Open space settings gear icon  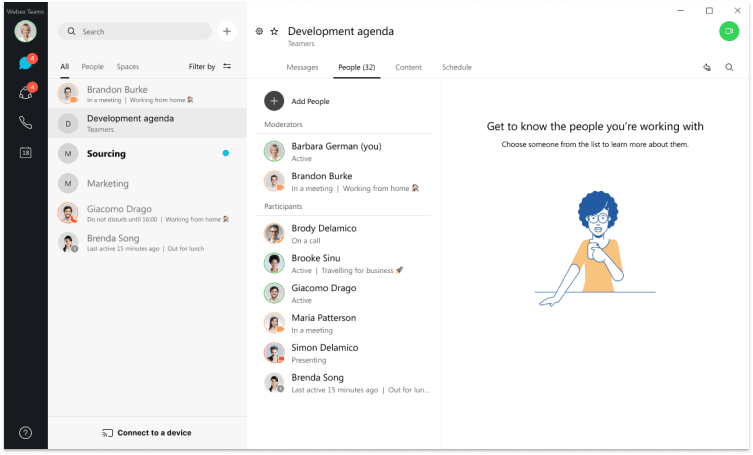(259, 31)
